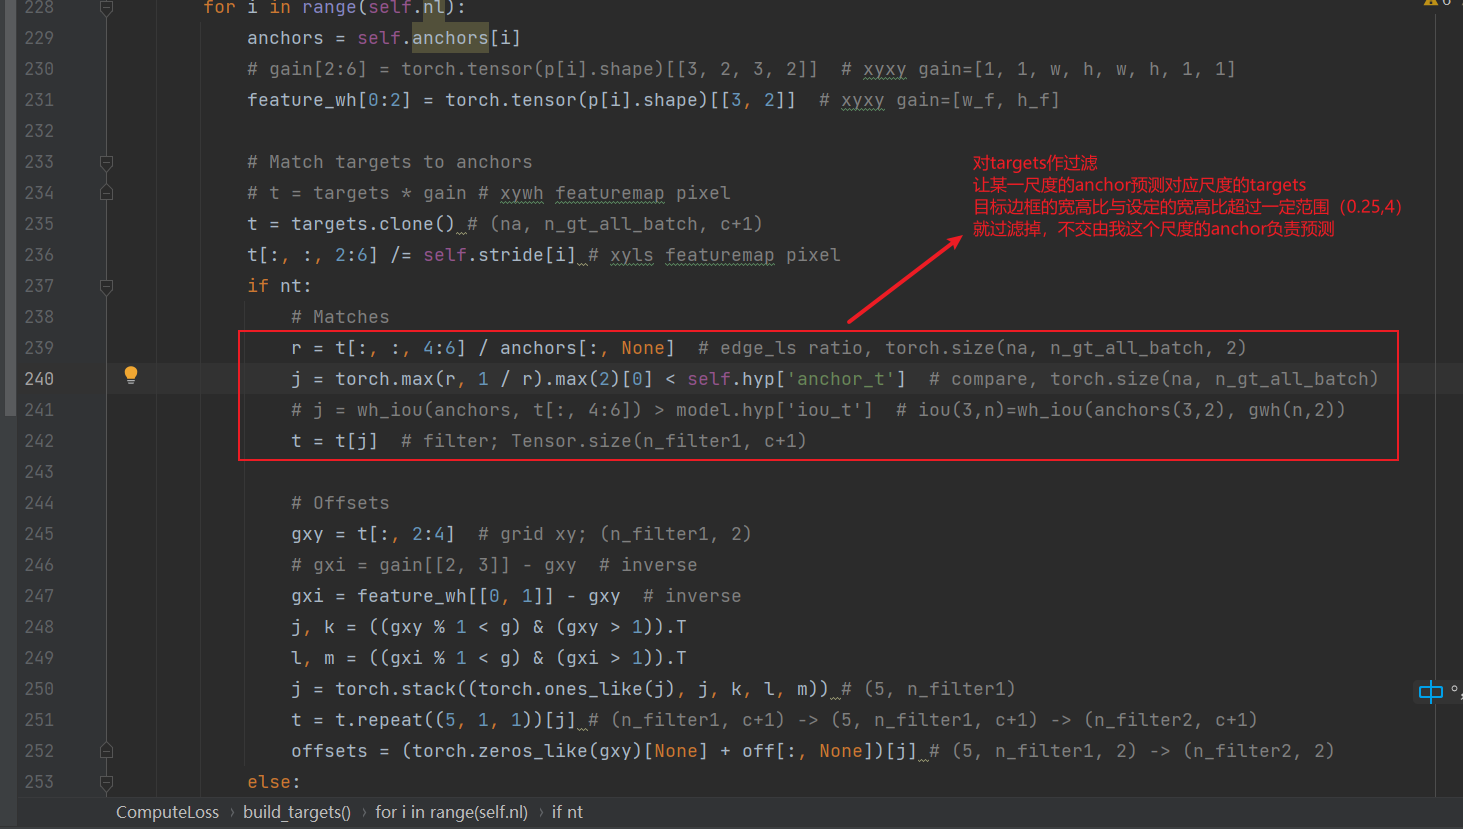
Task: Click the blue Chinese IME mode icon
Action: (1431, 691)
